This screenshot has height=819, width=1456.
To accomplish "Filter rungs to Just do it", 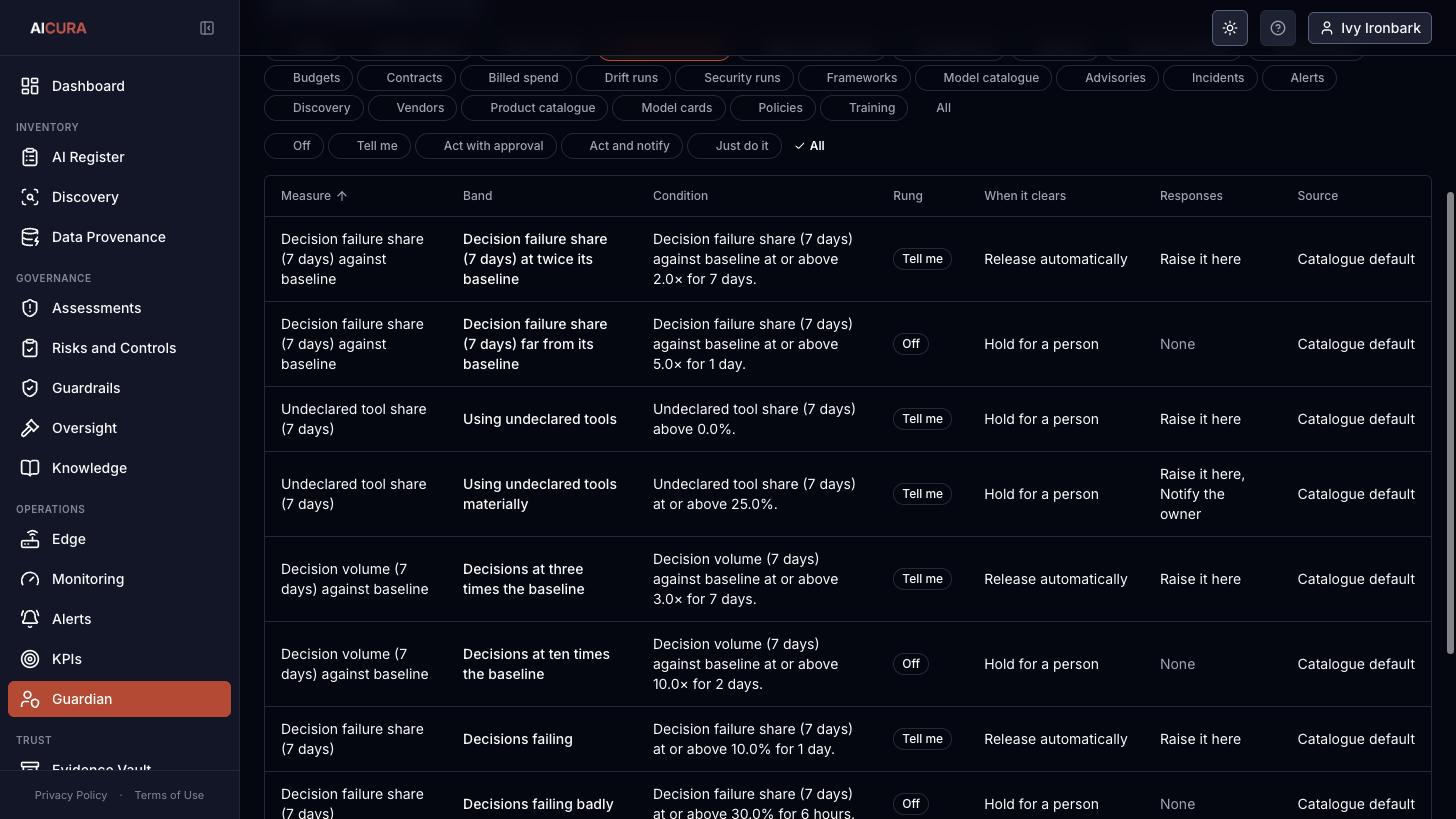I will click(x=734, y=146).
